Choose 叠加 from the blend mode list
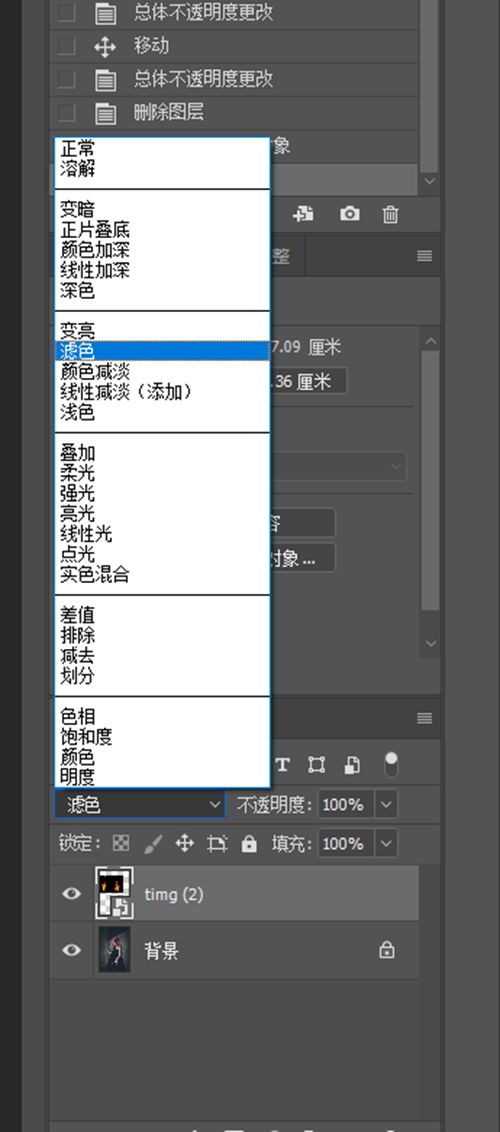 point(77,453)
